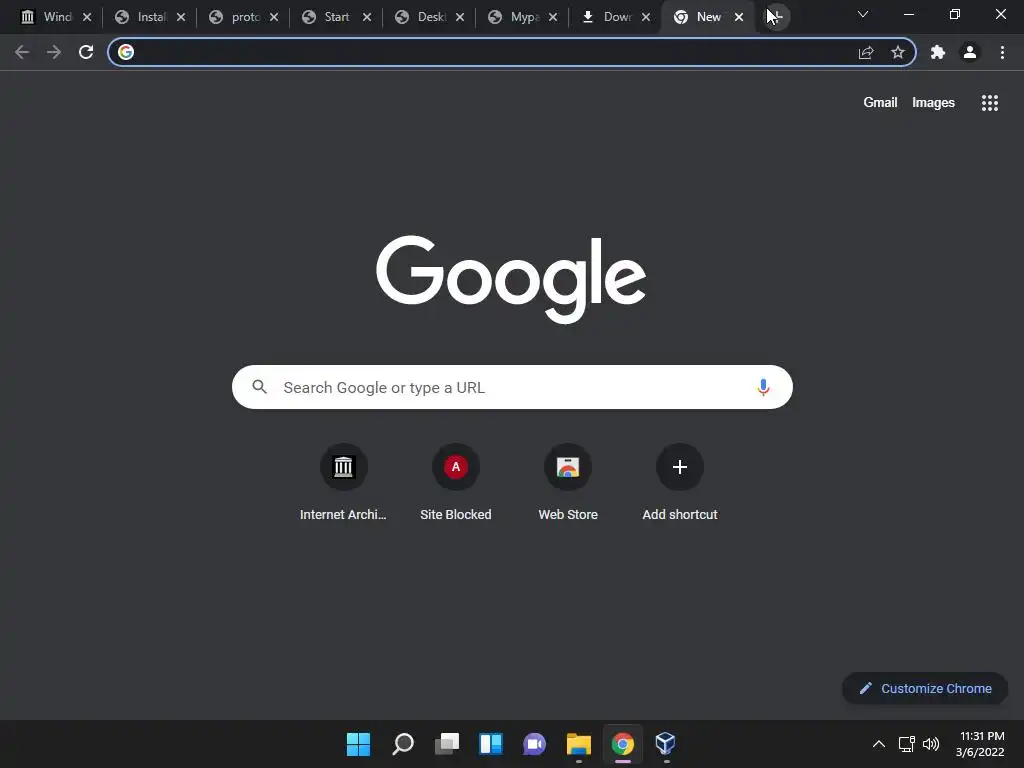Close the Wind tab
The image size is (1024, 768).
point(87,17)
